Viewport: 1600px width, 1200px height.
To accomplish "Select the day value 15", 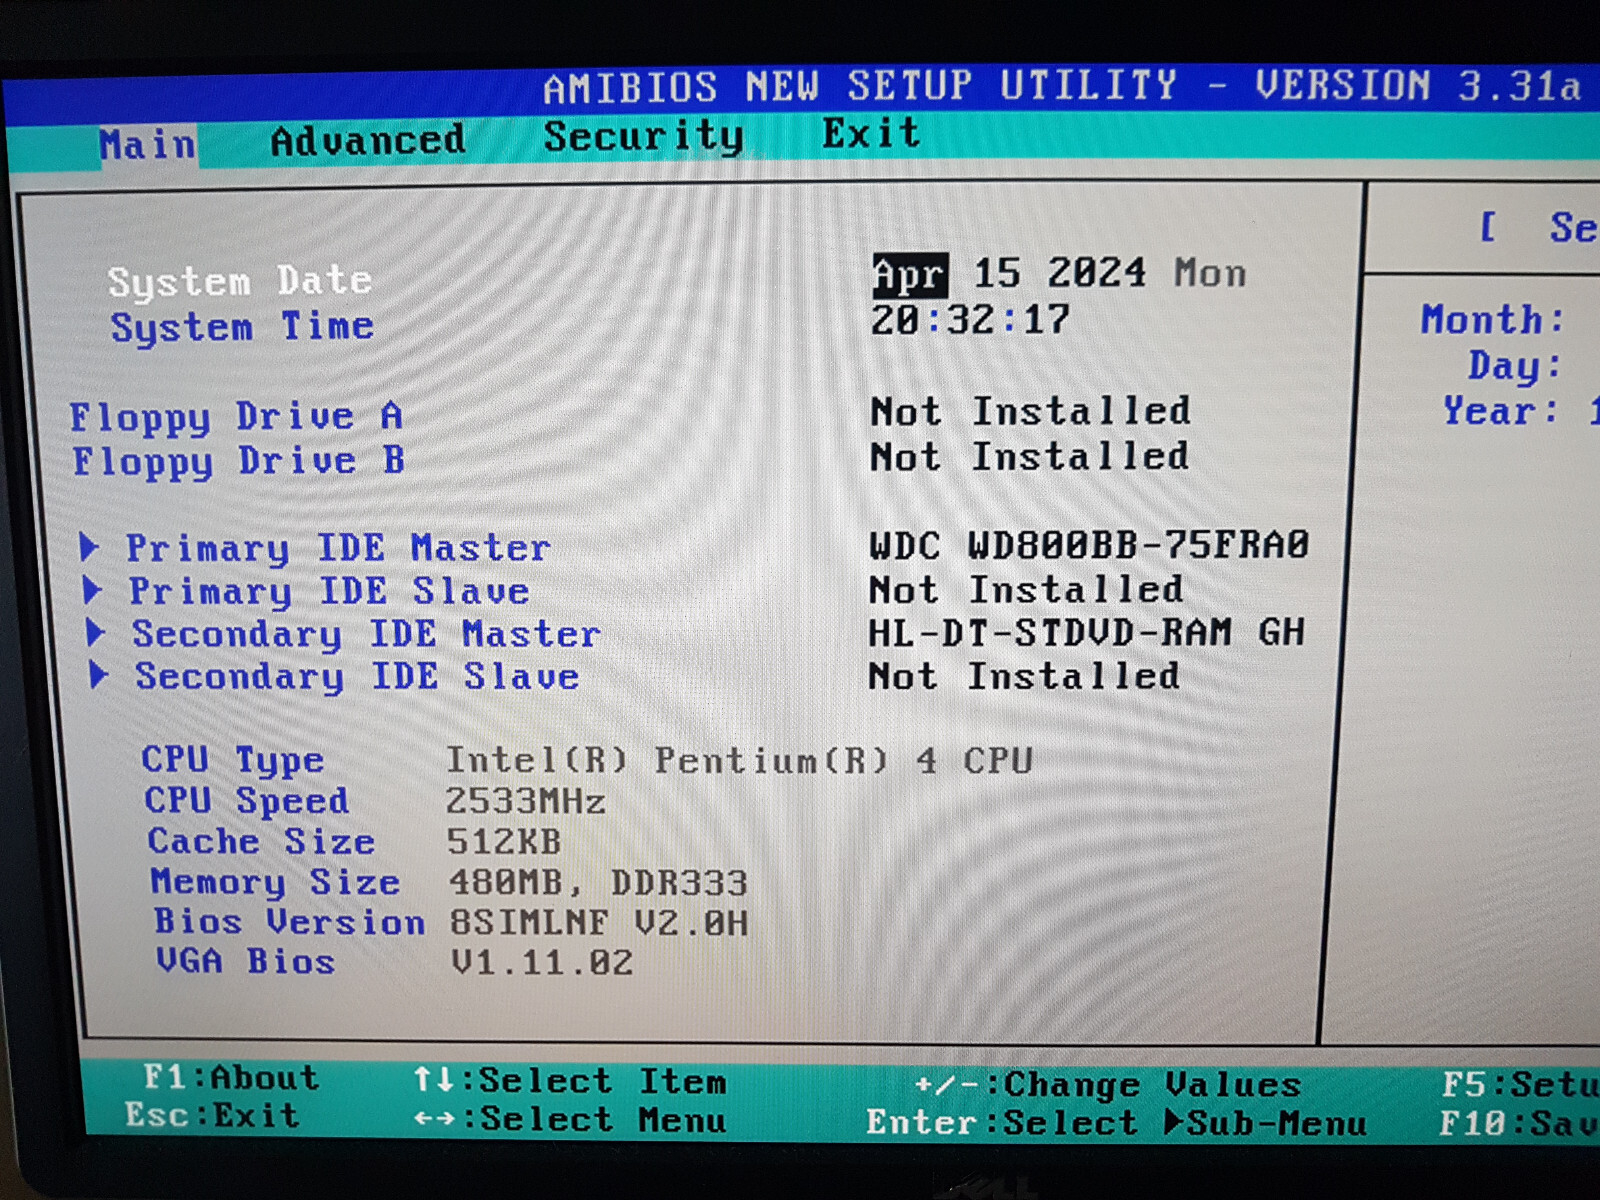I will point(997,272).
